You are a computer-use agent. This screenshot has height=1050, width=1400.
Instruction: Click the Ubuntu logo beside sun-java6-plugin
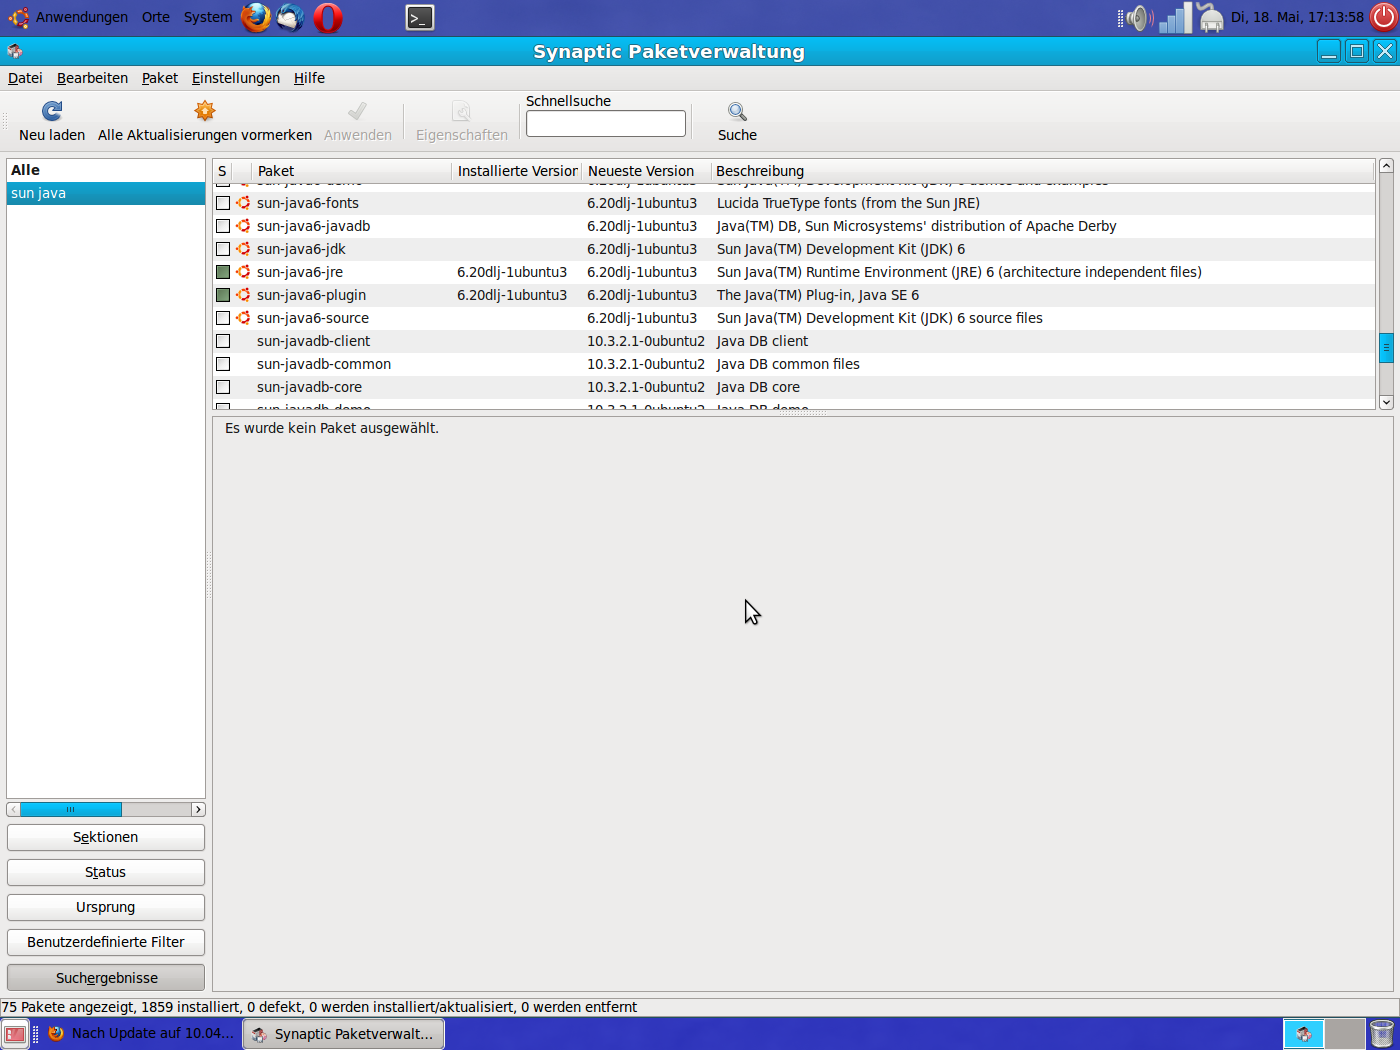[243, 295]
